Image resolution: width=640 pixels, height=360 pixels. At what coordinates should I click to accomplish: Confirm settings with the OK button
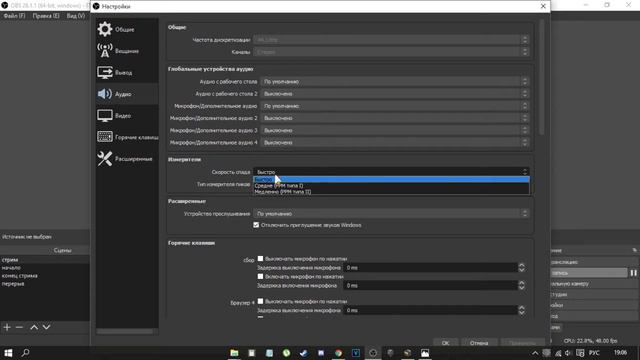click(x=445, y=343)
